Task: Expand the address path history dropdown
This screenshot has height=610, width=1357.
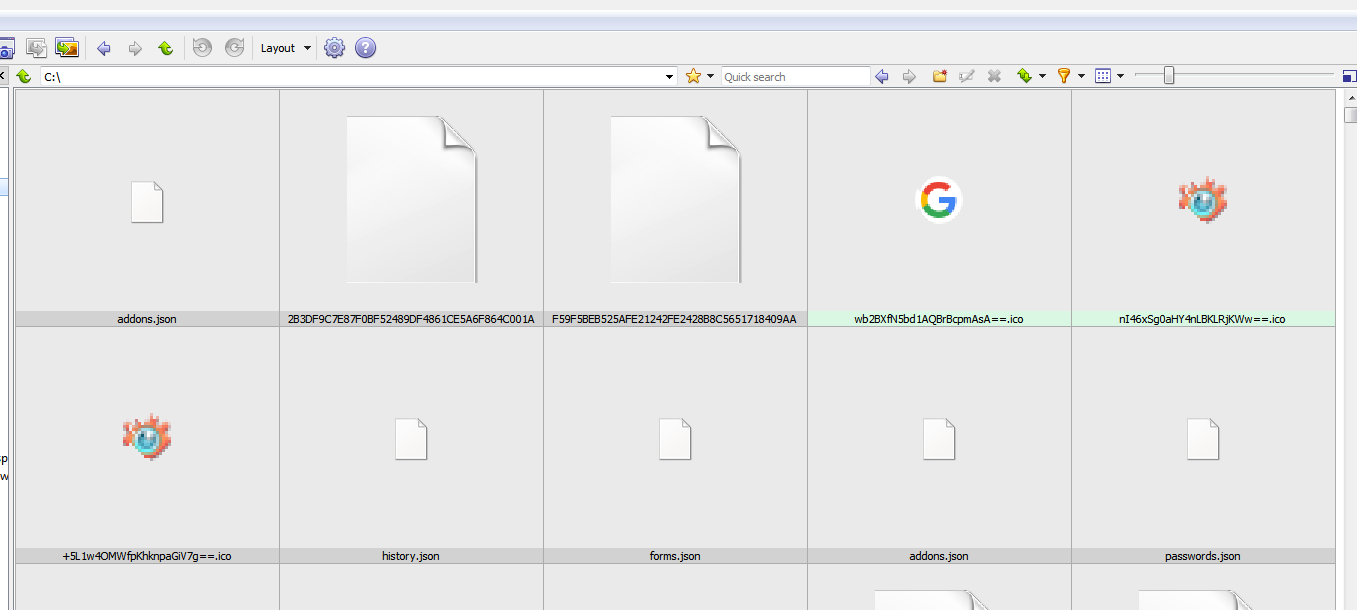Action: click(x=670, y=77)
